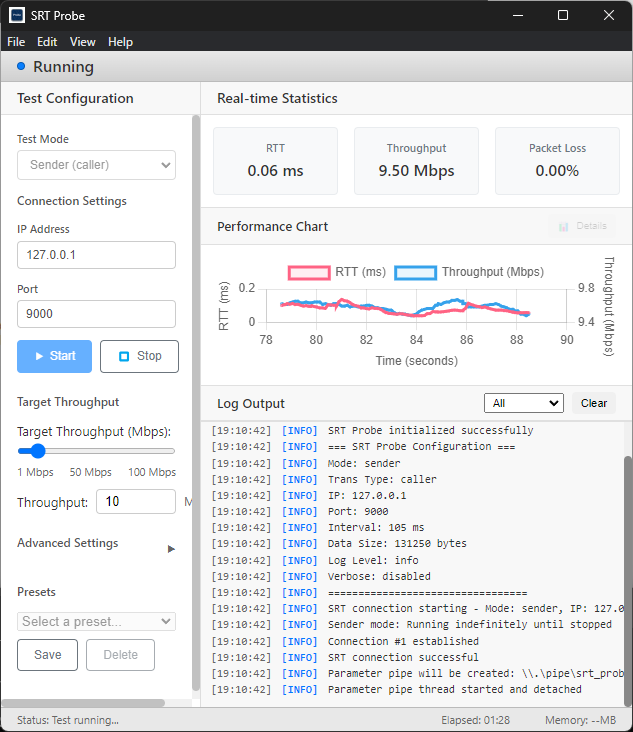
Task: Click the Port input field
Action: click(x=96, y=314)
